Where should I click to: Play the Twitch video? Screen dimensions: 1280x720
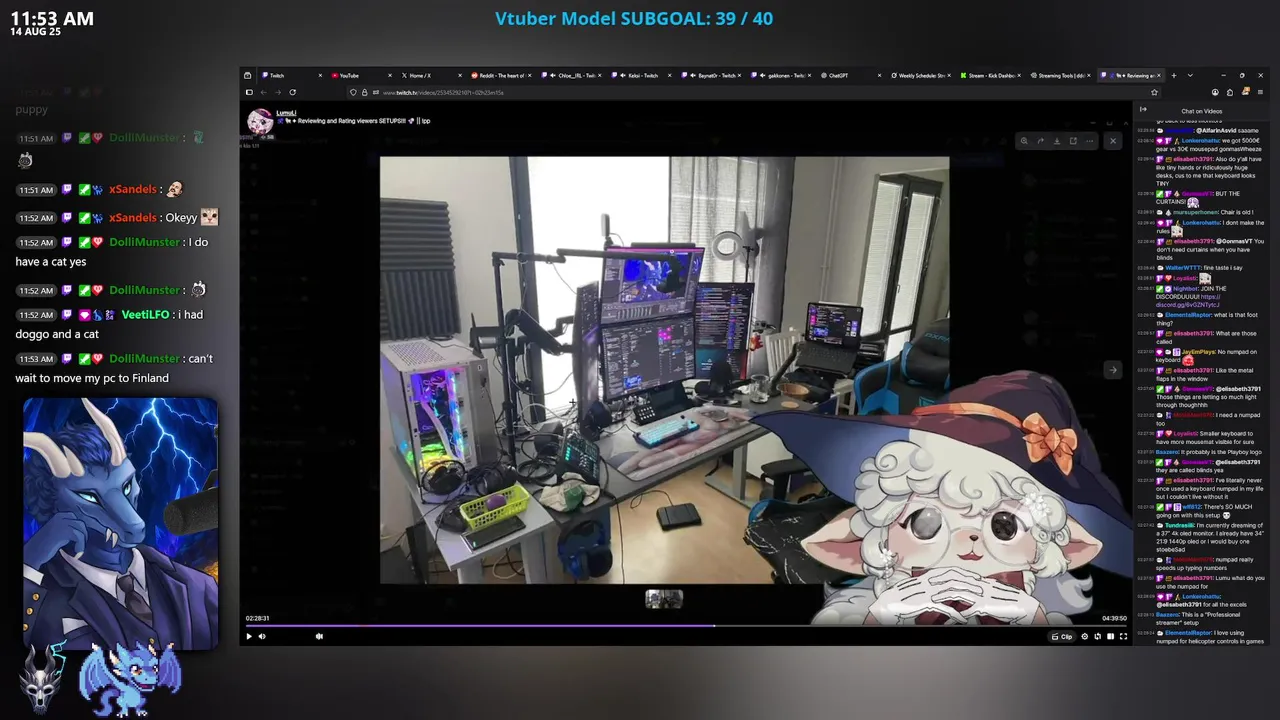(x=249, y=636)
